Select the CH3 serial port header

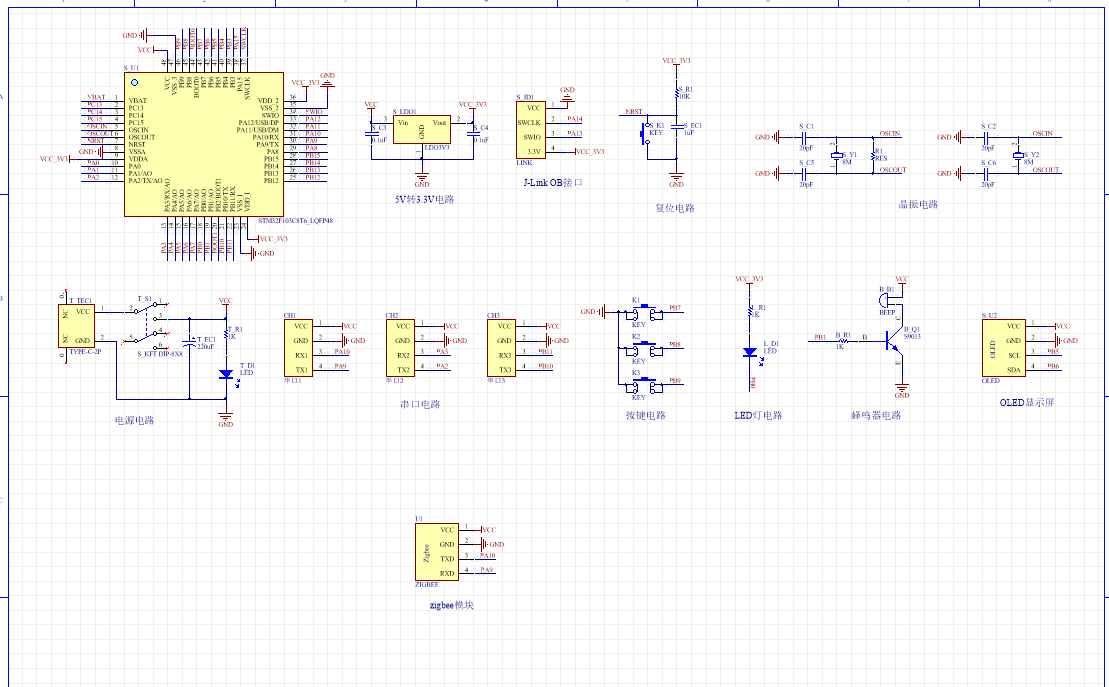502,348
